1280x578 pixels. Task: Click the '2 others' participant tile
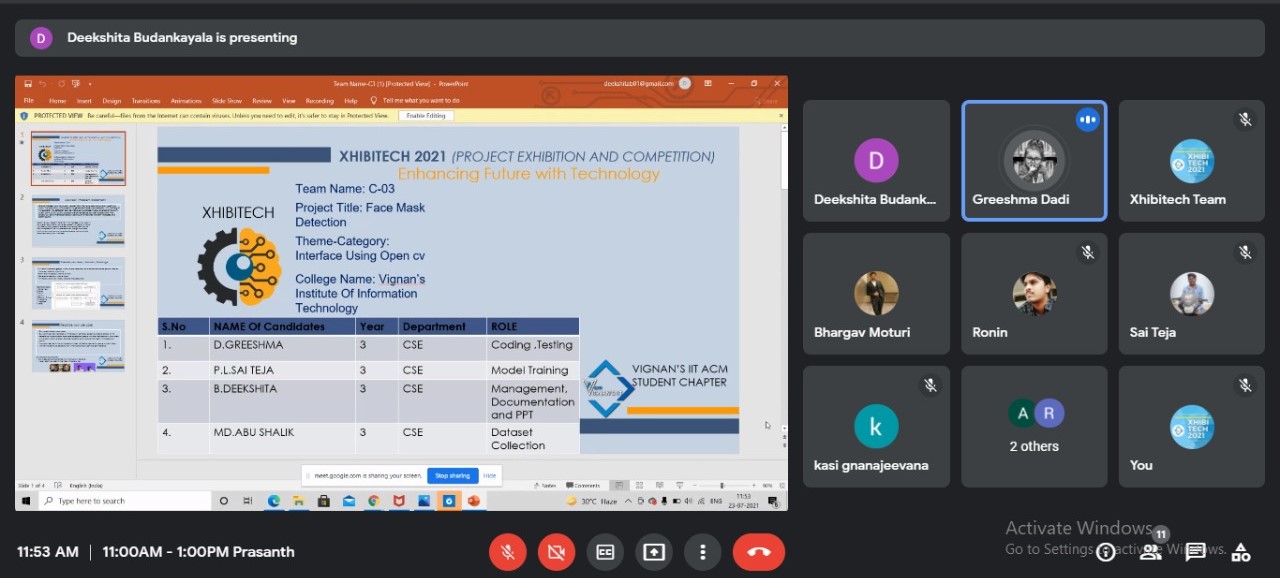click(x=1034, y=426)
